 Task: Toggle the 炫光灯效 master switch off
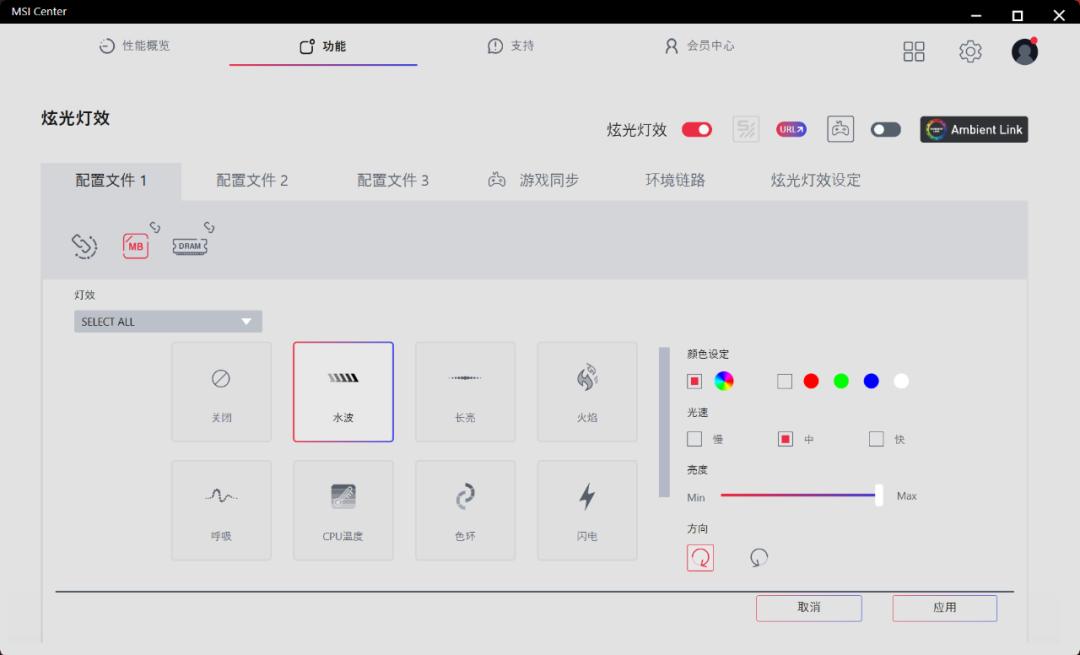(x=697, y=129)
